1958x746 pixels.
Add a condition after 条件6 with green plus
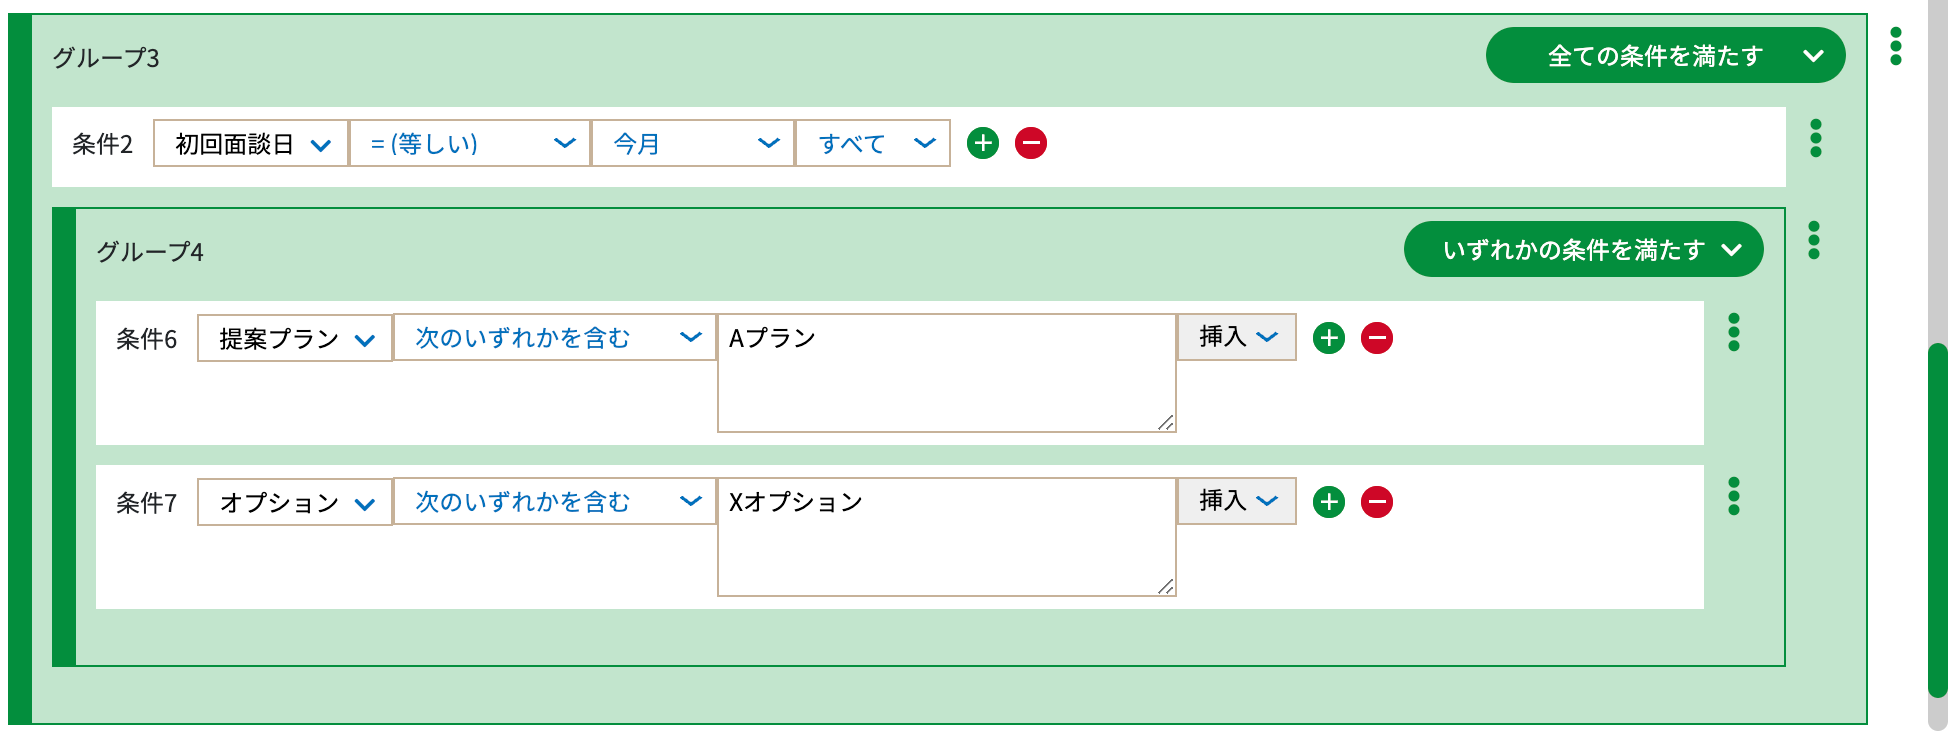(x=1329, y=338)
